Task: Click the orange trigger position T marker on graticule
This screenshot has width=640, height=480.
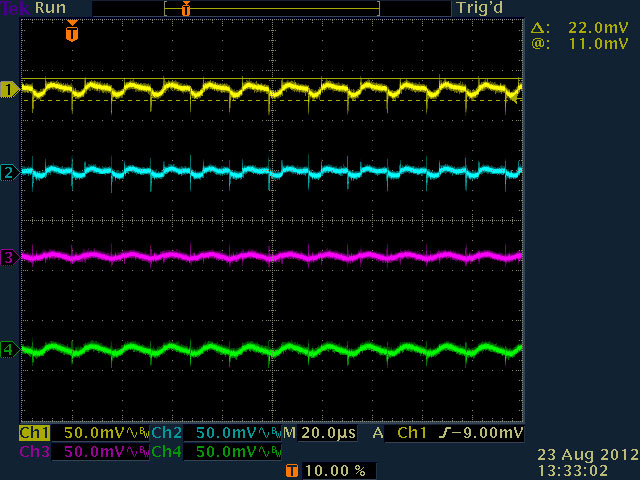Action: click(x=70, y=33)
